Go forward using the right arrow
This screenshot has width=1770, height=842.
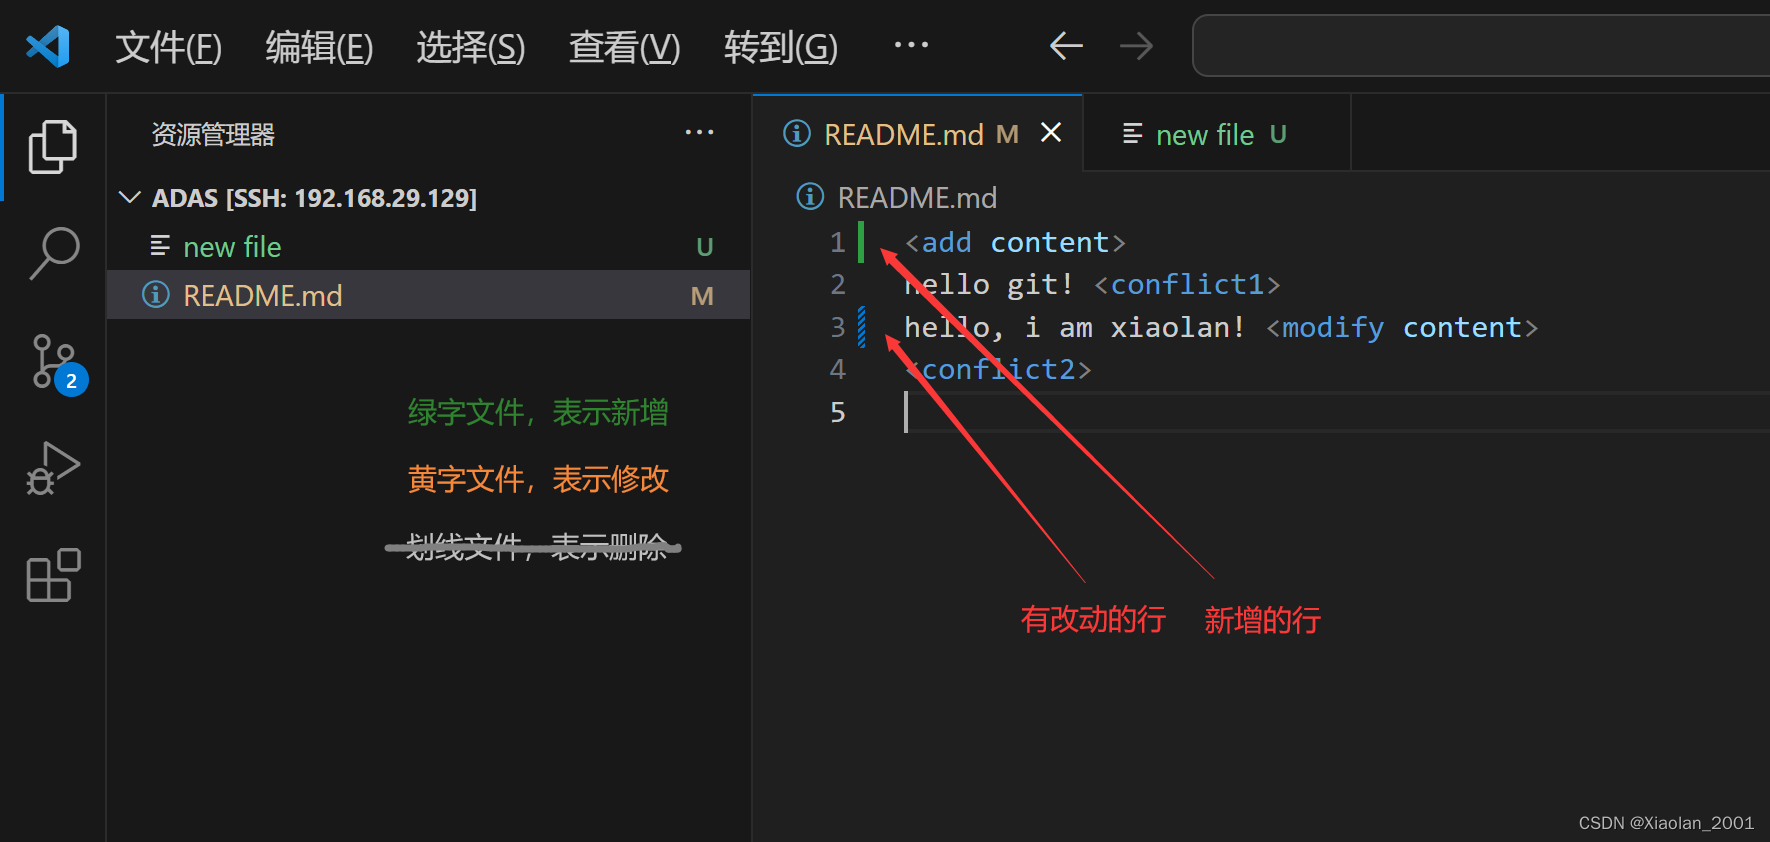coord(1136,46)
